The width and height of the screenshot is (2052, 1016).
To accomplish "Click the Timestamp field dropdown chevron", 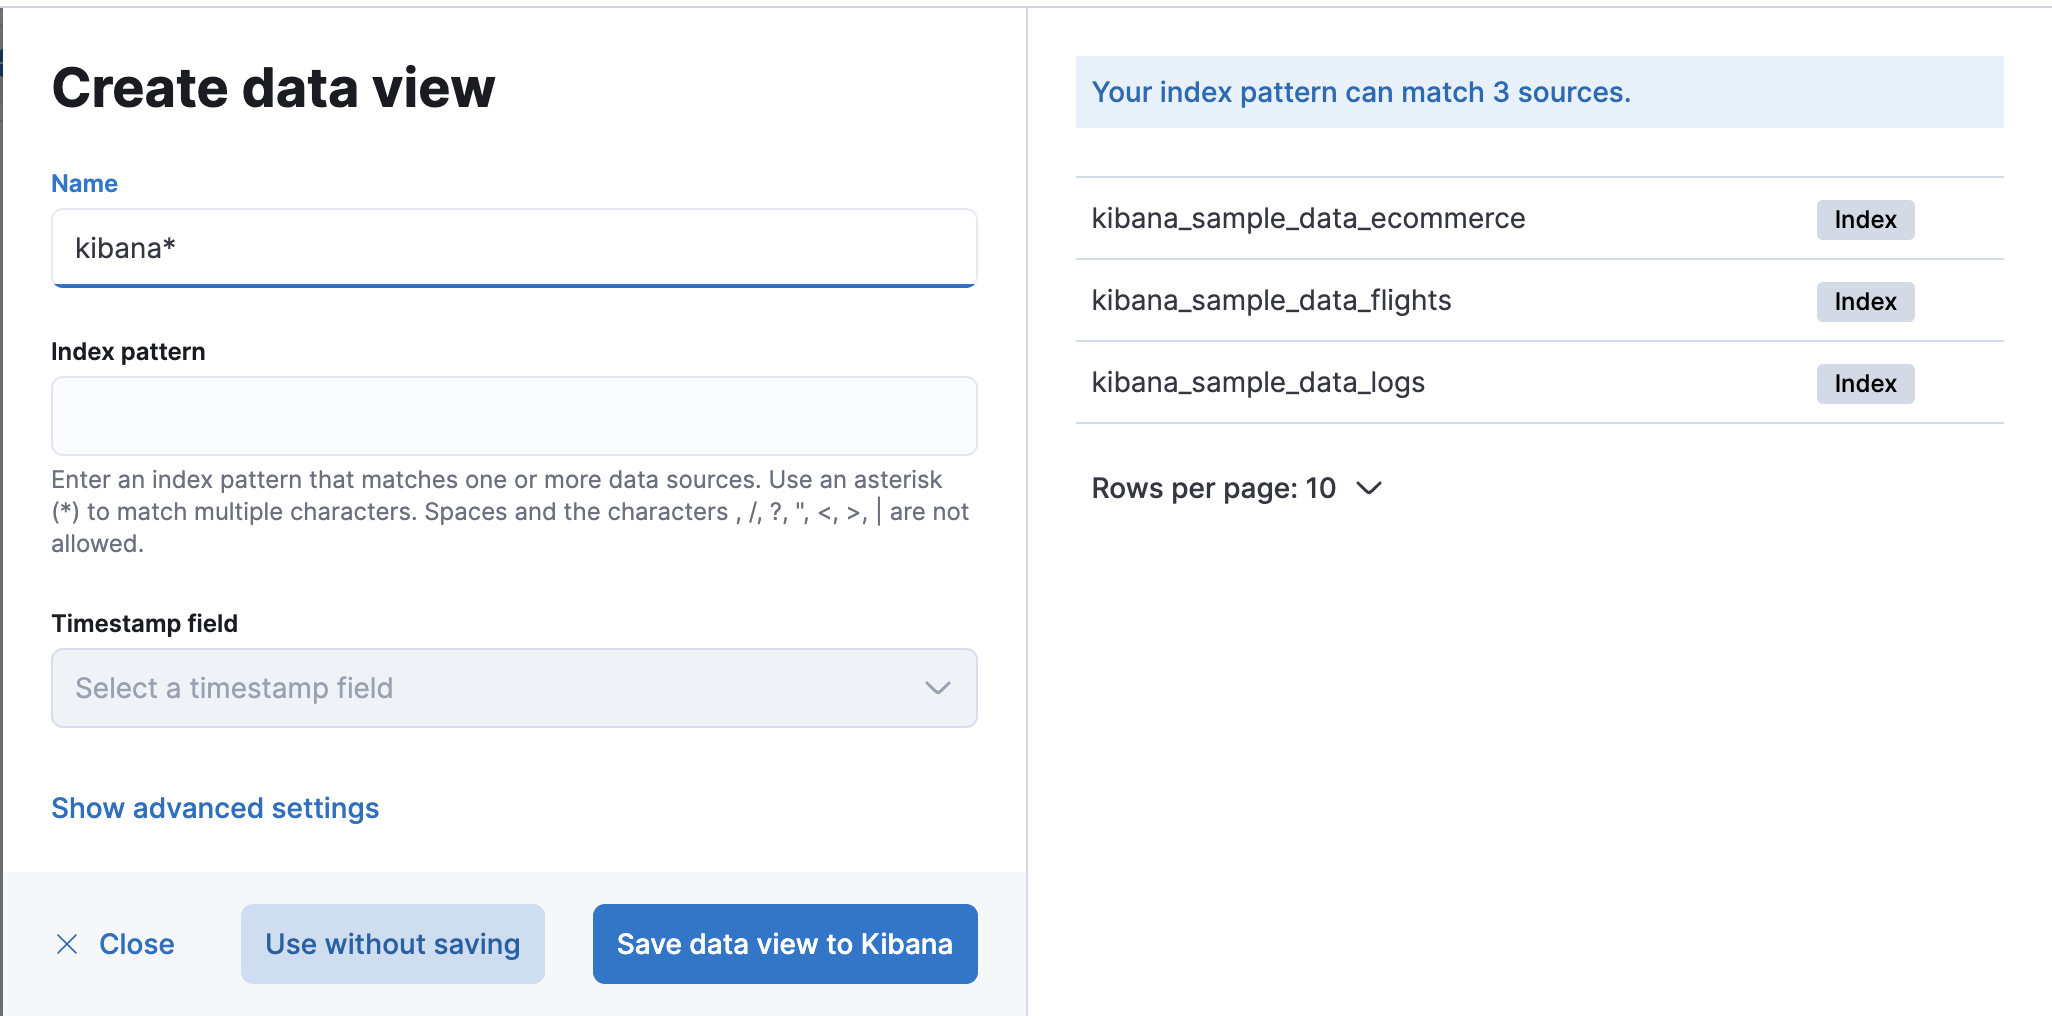I will (x=936, y=688).
